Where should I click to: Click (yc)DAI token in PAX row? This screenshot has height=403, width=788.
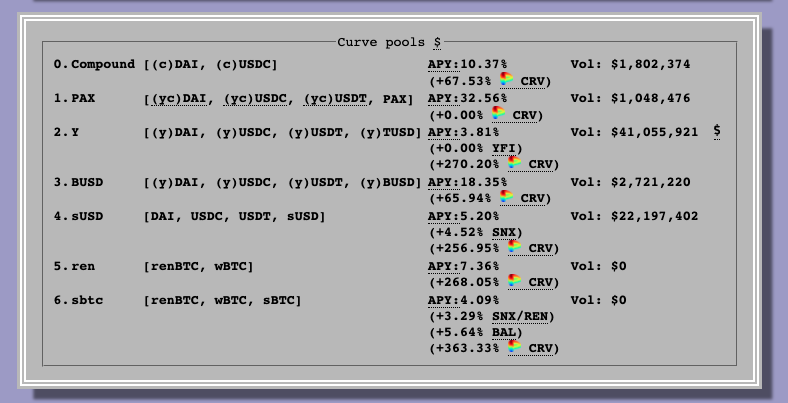click(179, 99)
